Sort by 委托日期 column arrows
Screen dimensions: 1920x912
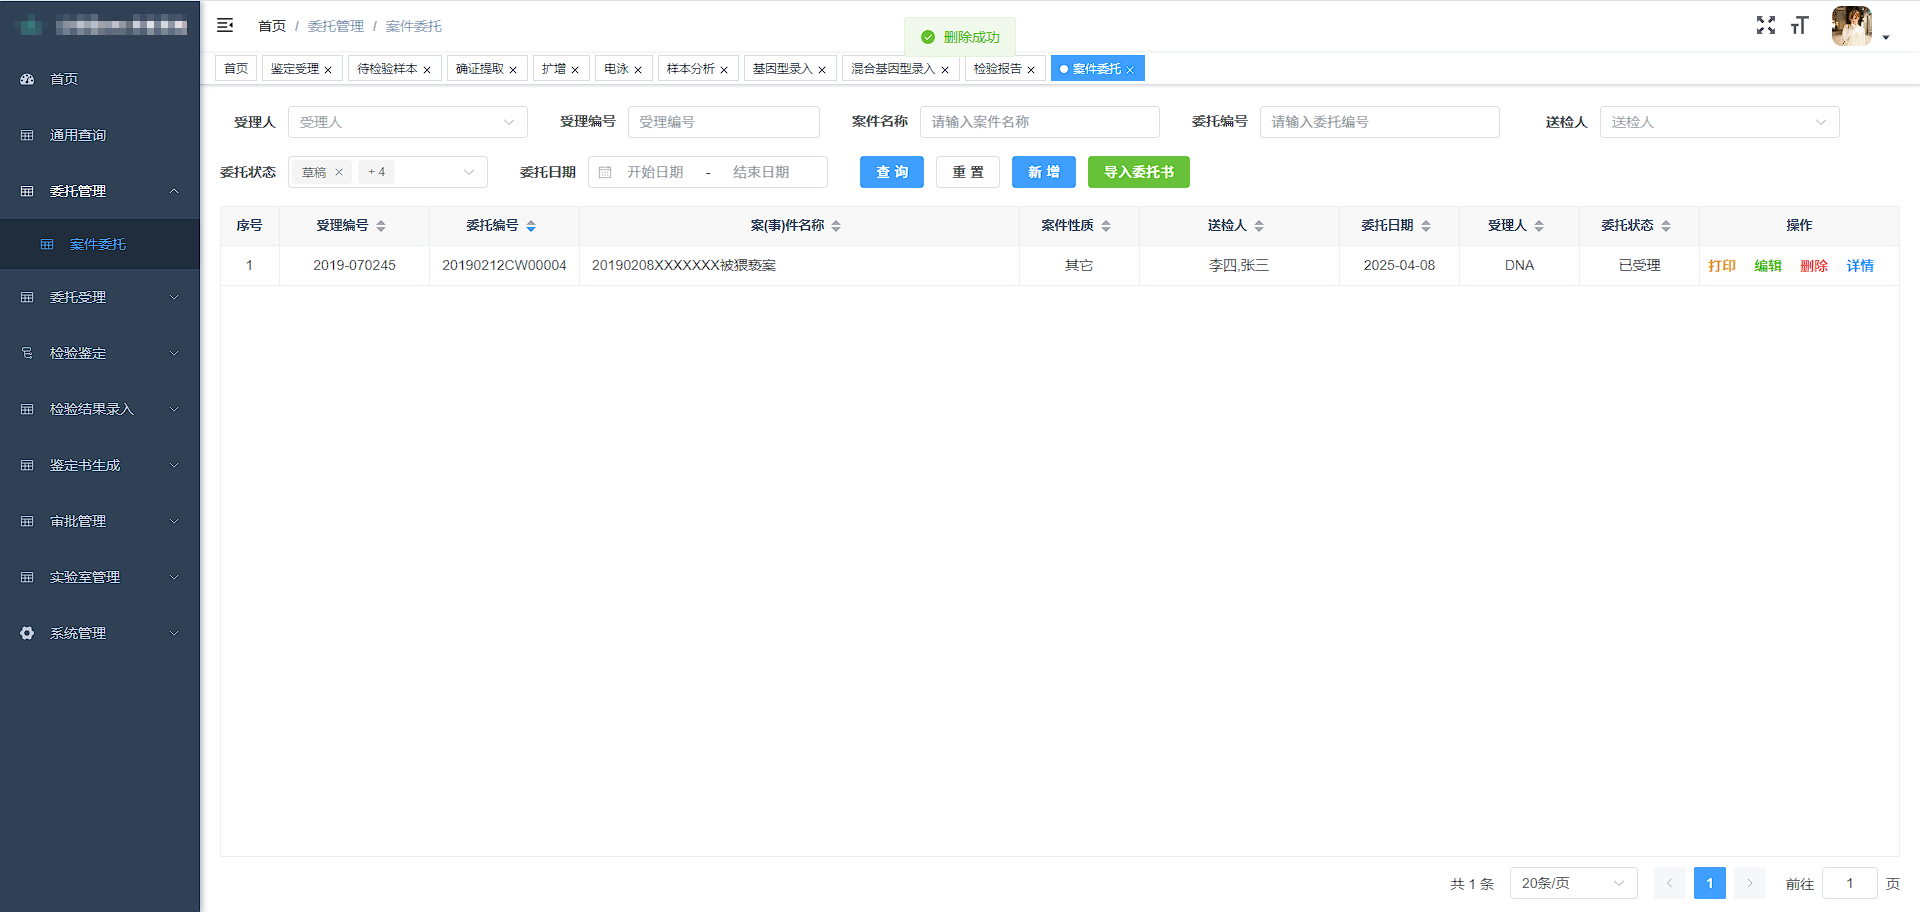tap(1426, 226)
